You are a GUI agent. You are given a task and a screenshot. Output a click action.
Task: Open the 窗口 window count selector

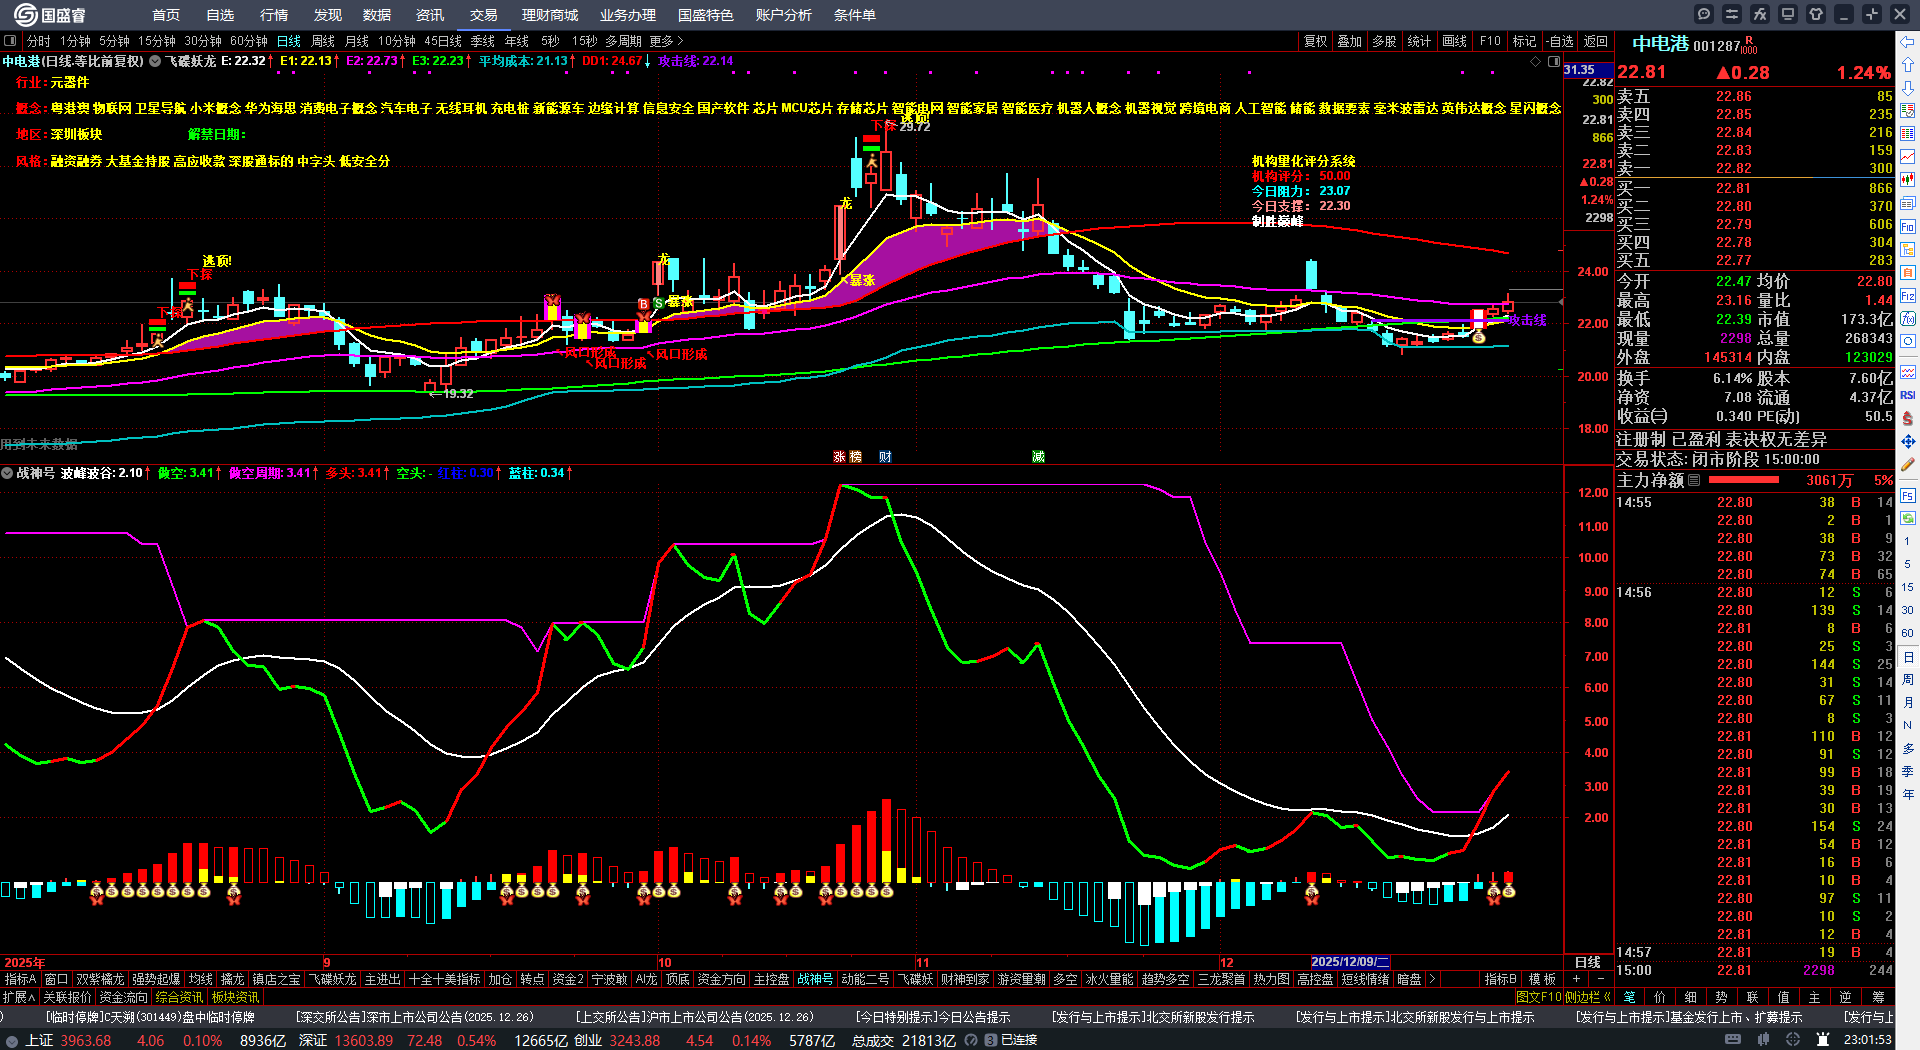tap(56, 979)
